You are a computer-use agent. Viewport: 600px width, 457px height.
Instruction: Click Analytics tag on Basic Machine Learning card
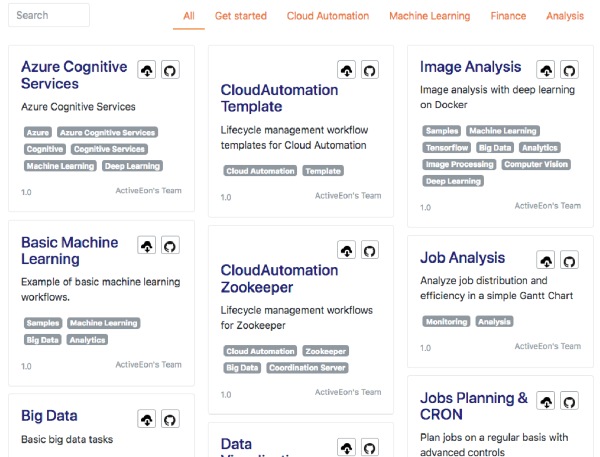[87, 340]
